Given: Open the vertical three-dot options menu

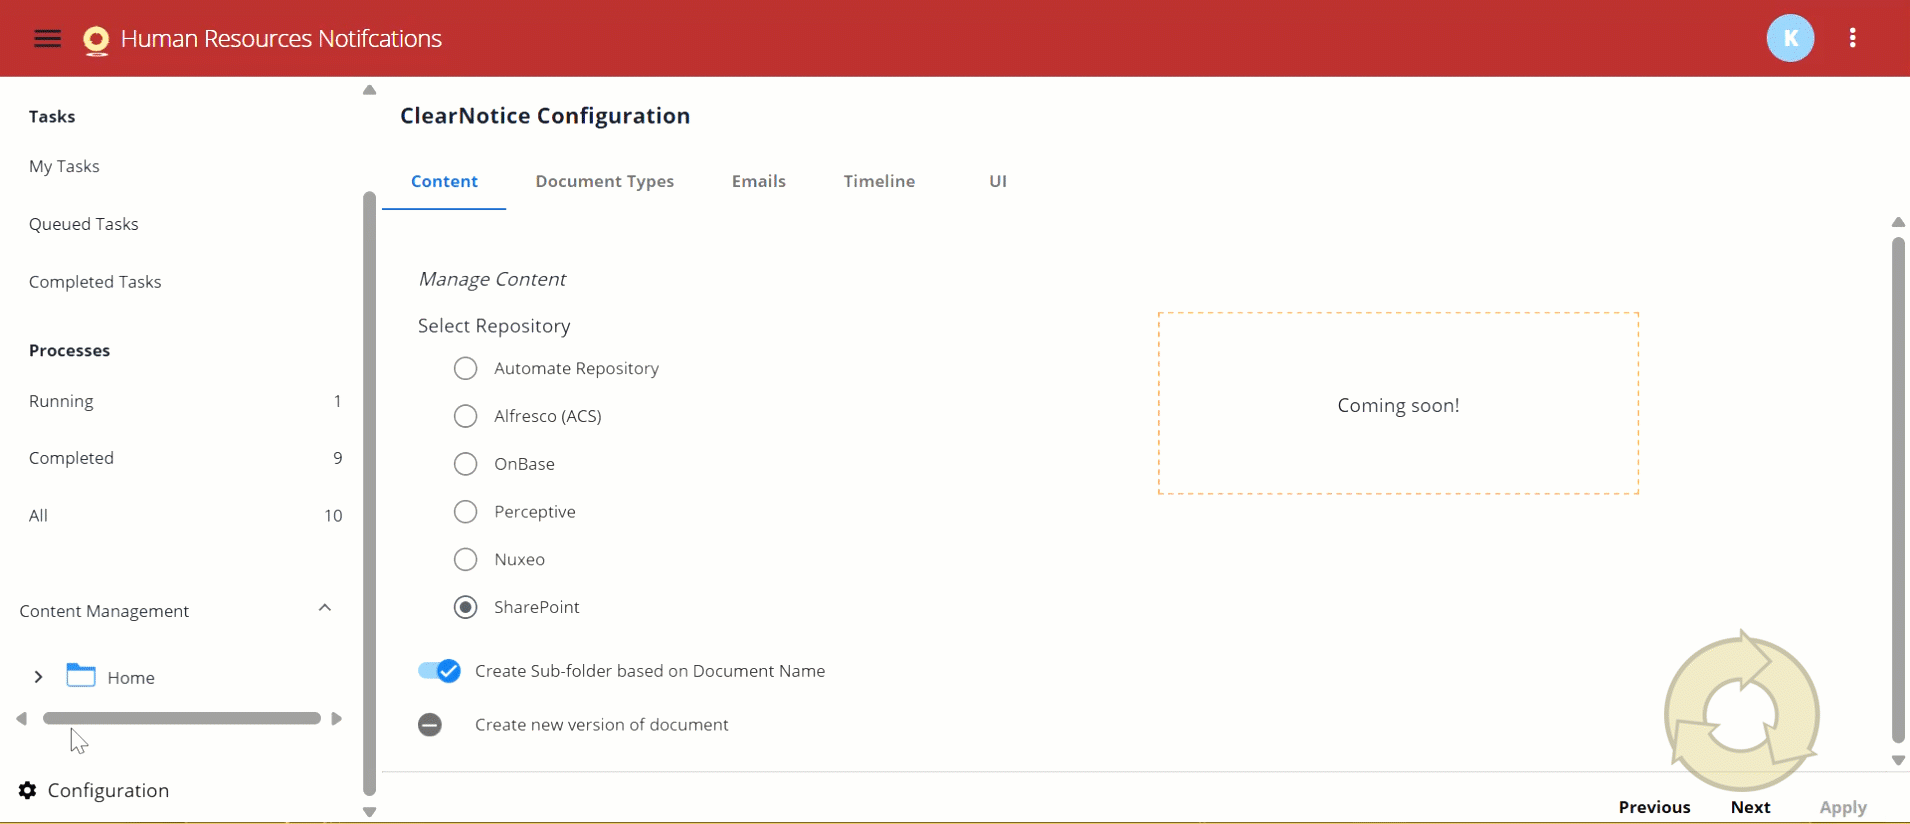Looking at the screenshot, I should coord(1853,38).
